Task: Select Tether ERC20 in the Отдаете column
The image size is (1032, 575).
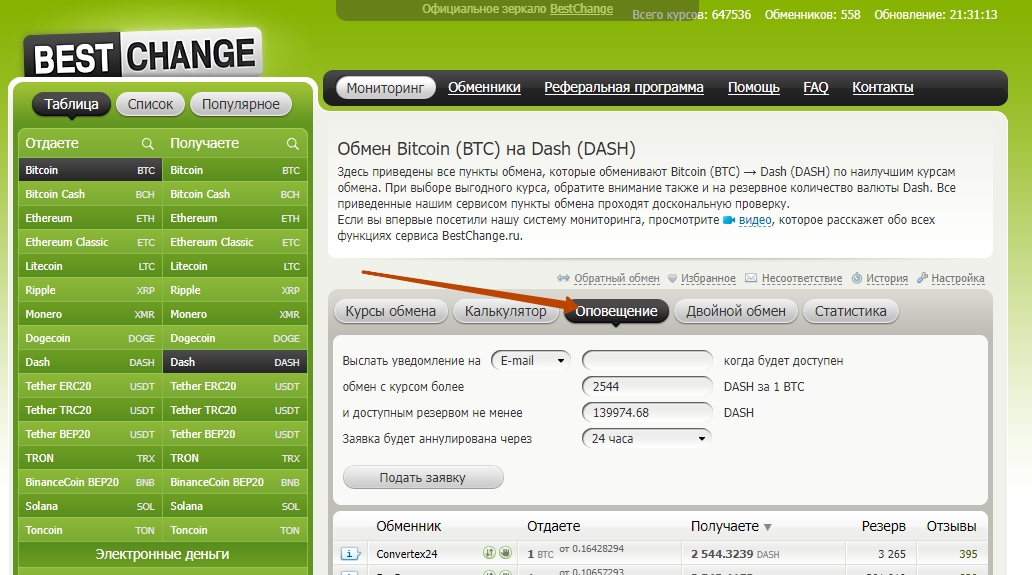Action: pos(90,386)
